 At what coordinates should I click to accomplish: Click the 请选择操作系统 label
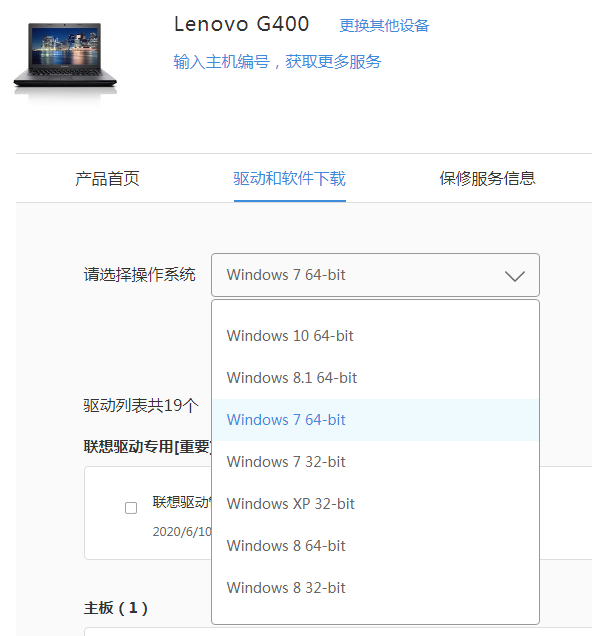click(139, 275)
